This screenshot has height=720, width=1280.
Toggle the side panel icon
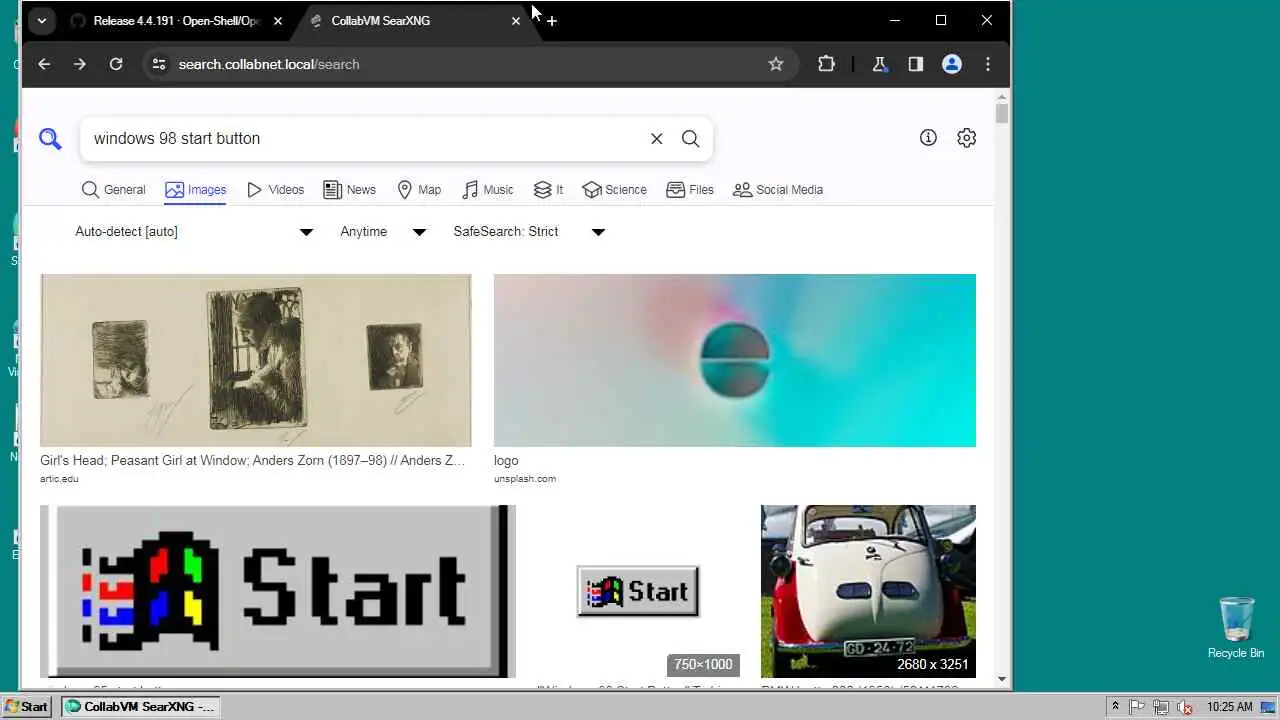pyautogui.click(x=916, y=64)
